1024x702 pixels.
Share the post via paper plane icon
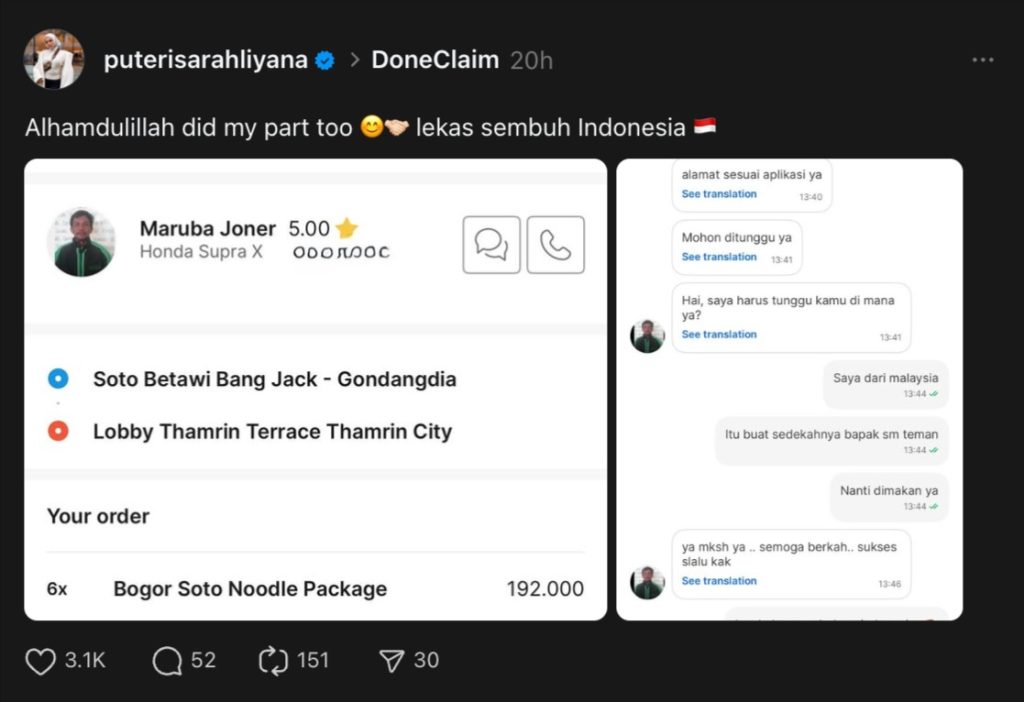pyautogui.click(x=391, y=661)
